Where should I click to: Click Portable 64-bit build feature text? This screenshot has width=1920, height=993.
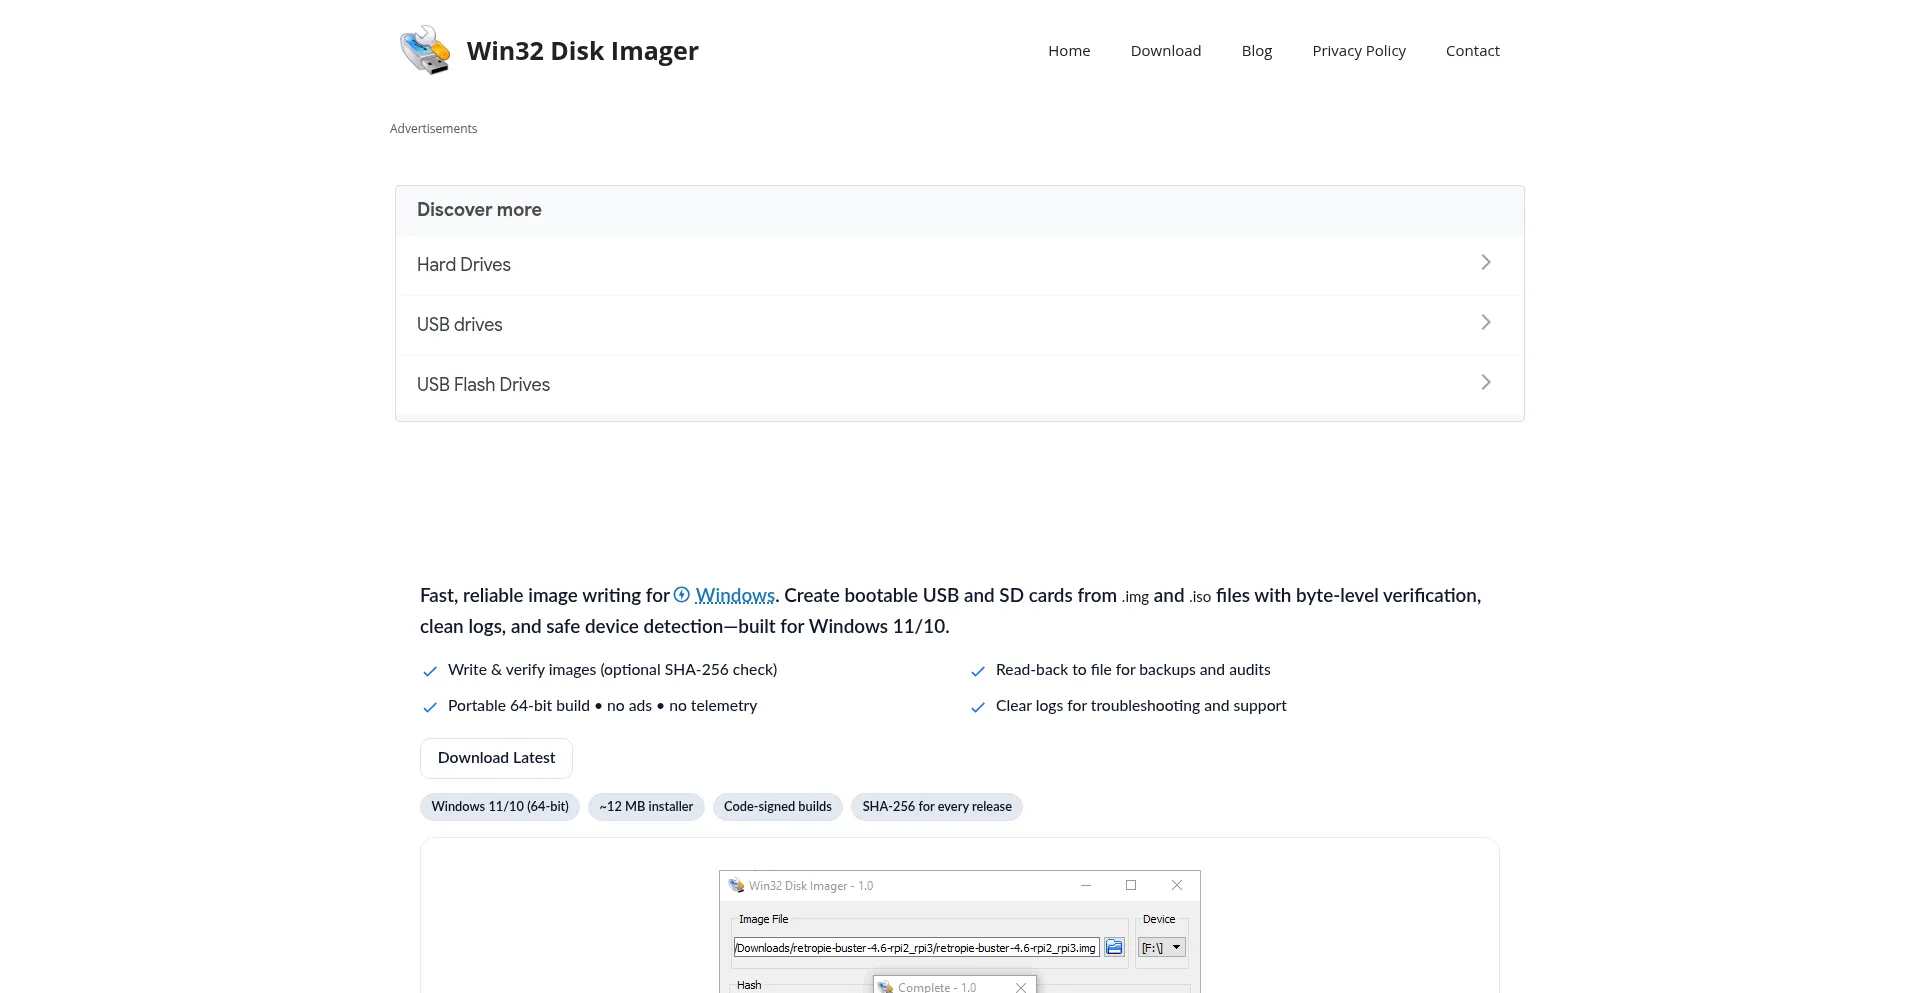coord(602,706)
